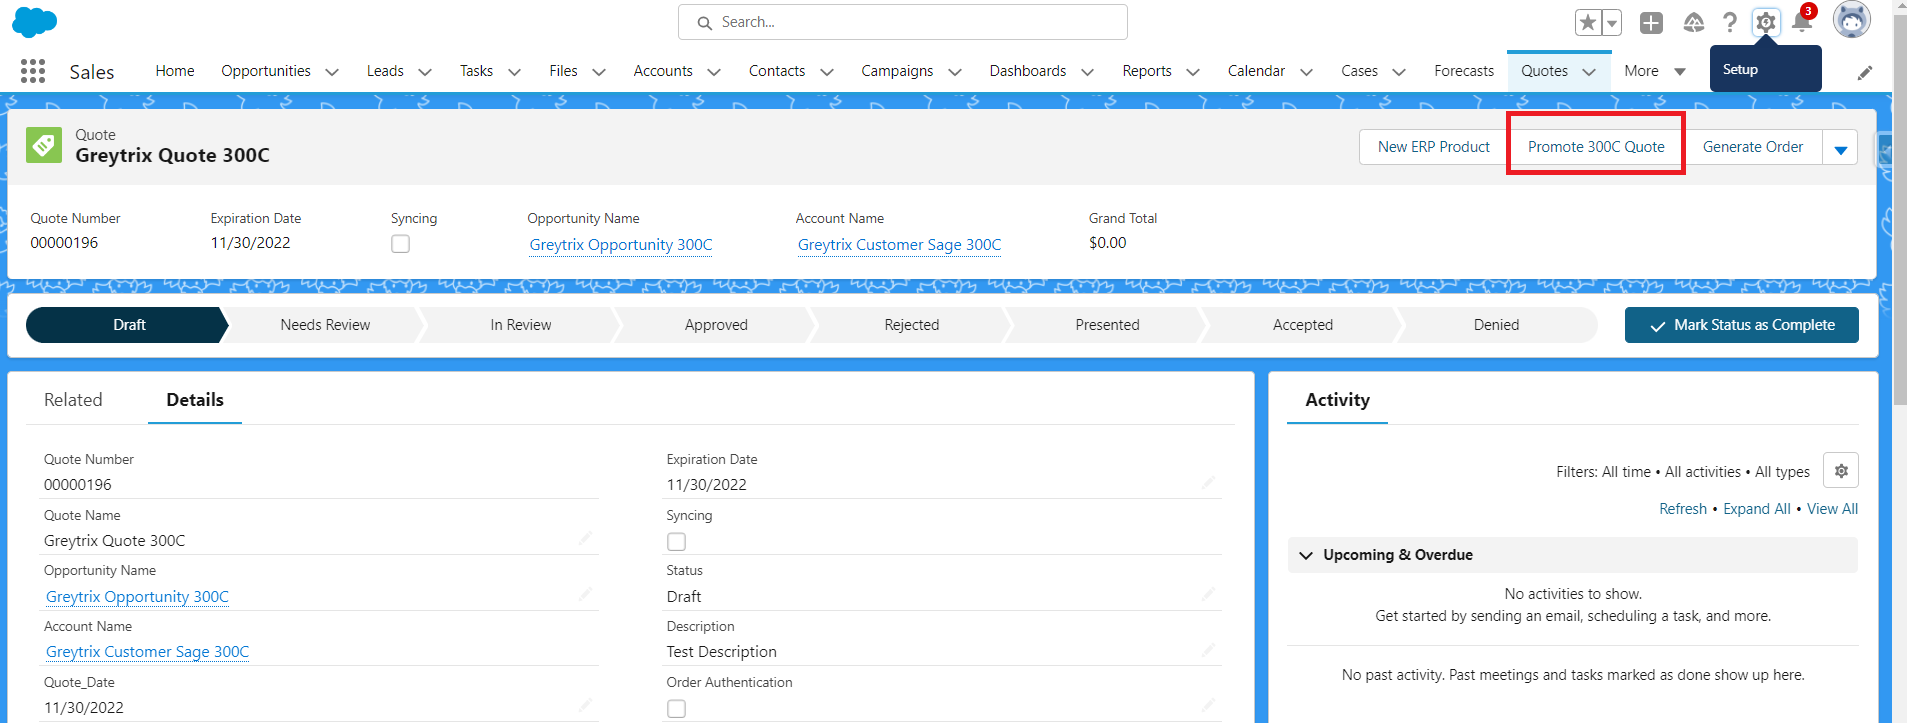The height and width of the screenshot is (723, 1907).
Task: Edit Opportunity Name with pencil icon
Action: (x=585, y=595)
